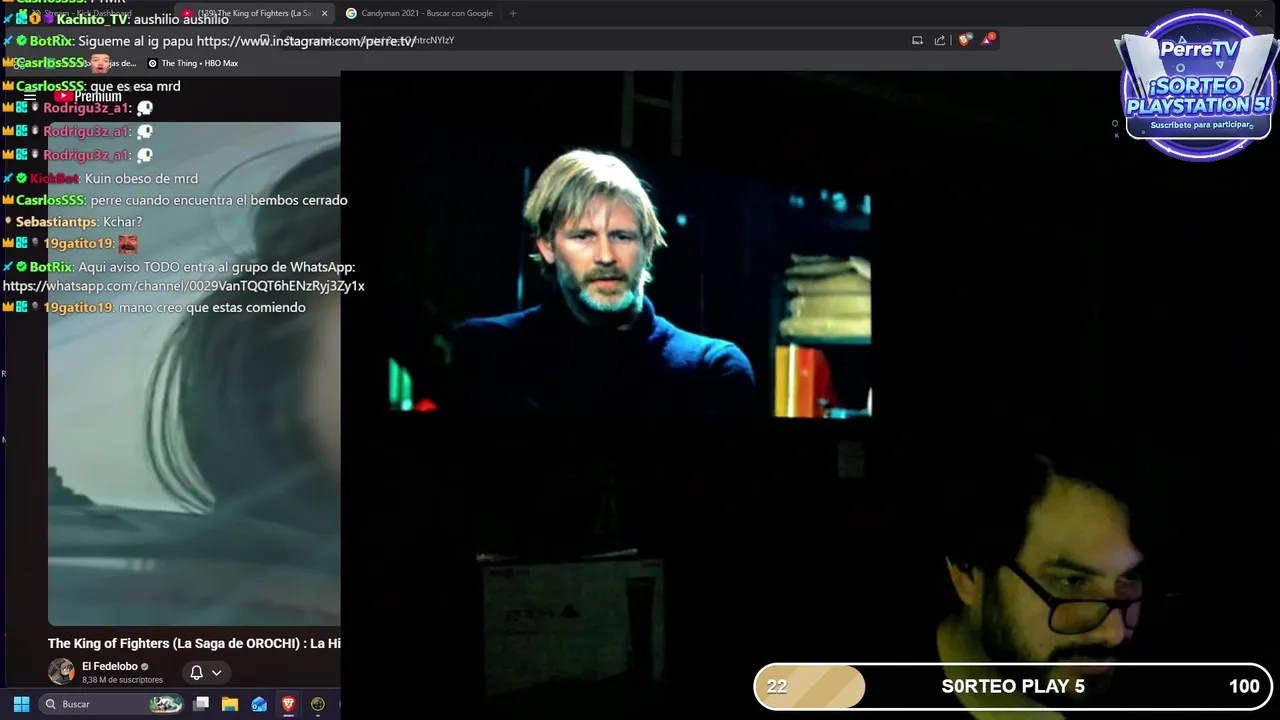Open Brave Rewards triangle icon
Viewport: 1280px width, 720px height.
point(988,39)
